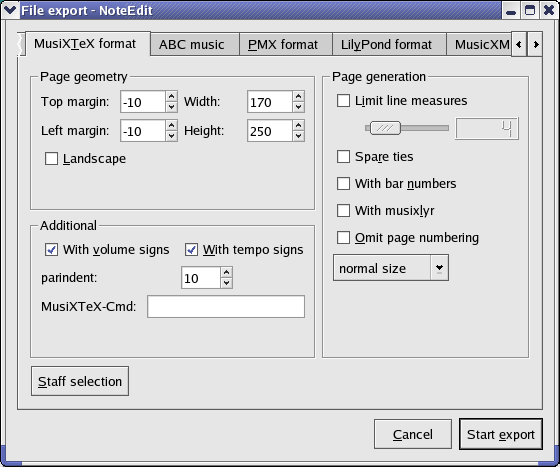Decrease Height value with down arrow
This screenshot has height=467, width=560.
coord(298,136)
